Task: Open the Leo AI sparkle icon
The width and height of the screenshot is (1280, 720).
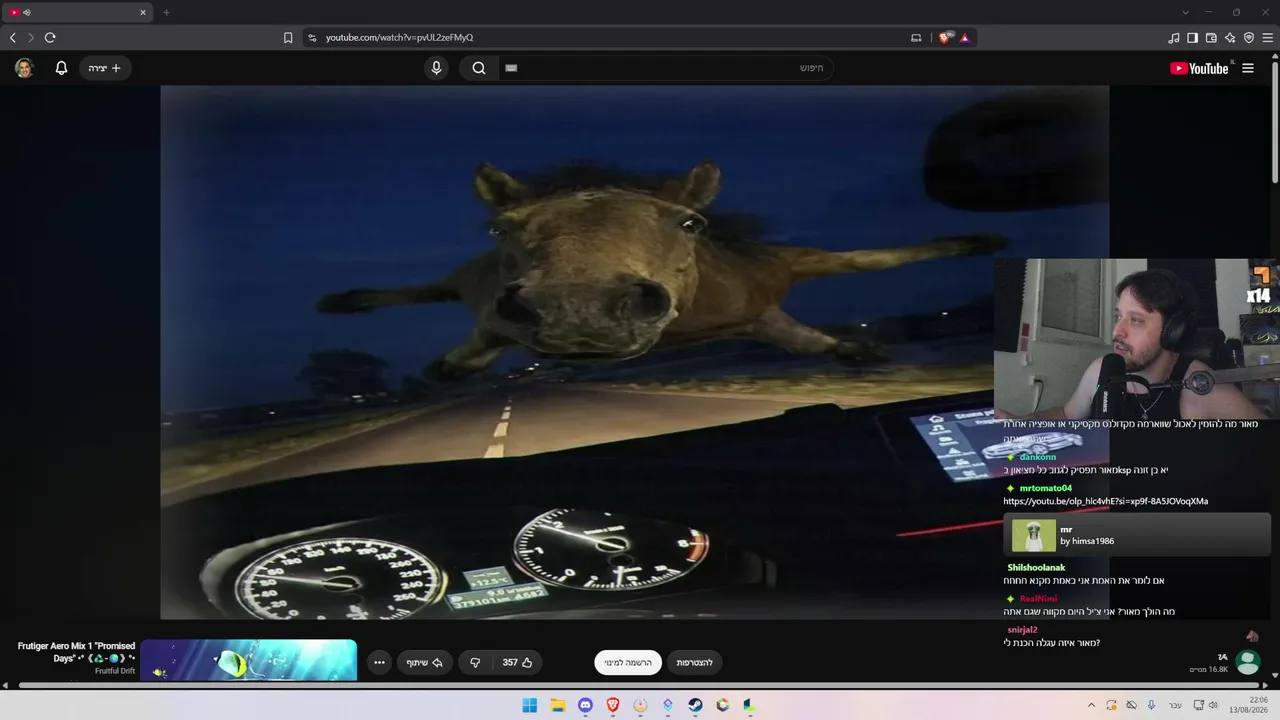Action: (1230, 38)
